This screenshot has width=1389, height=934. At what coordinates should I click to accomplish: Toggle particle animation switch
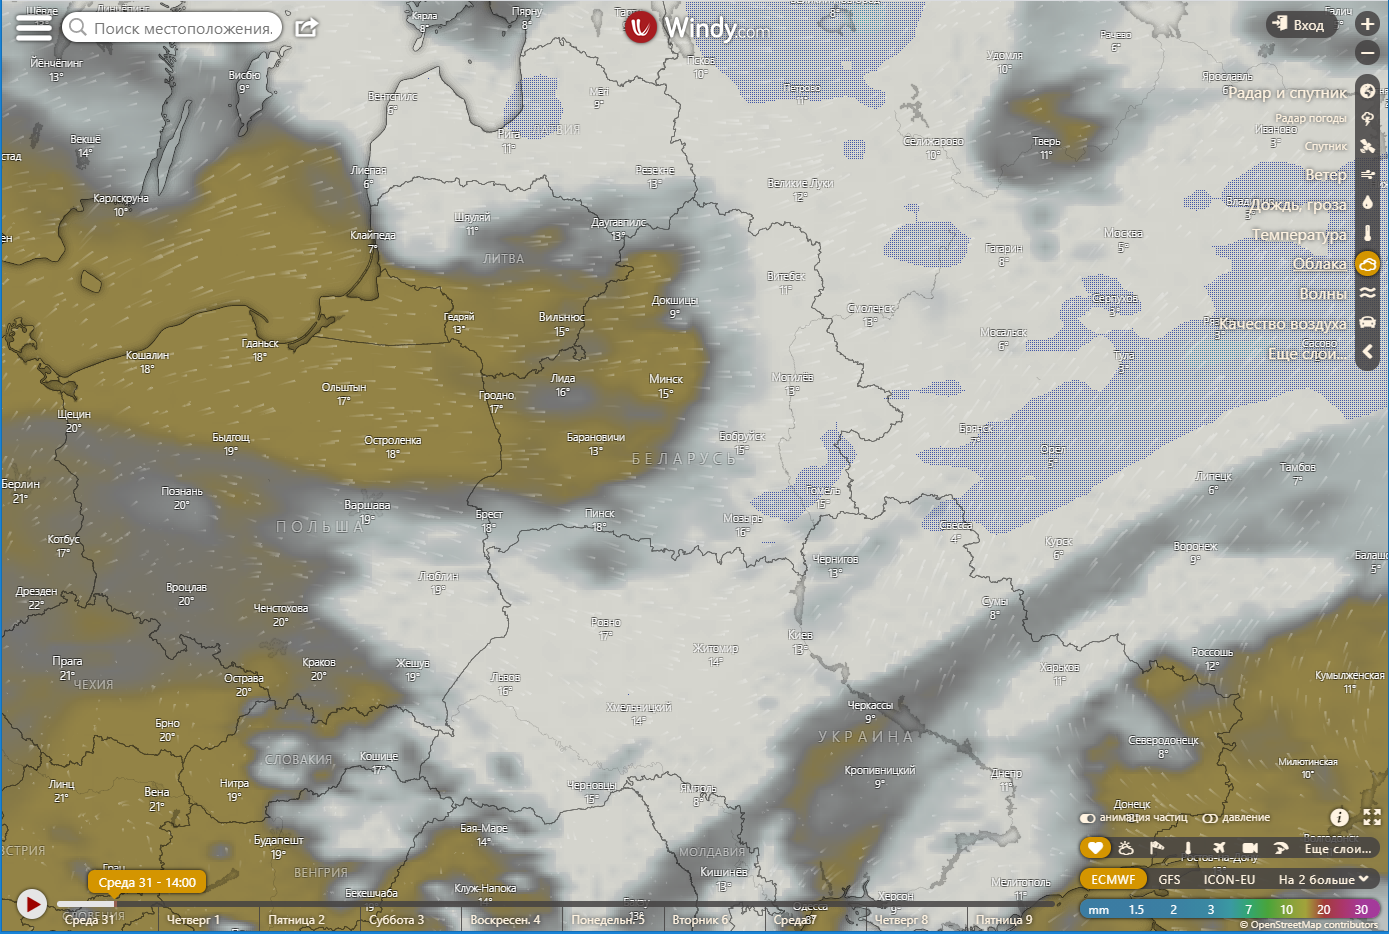coord(1087,818)
